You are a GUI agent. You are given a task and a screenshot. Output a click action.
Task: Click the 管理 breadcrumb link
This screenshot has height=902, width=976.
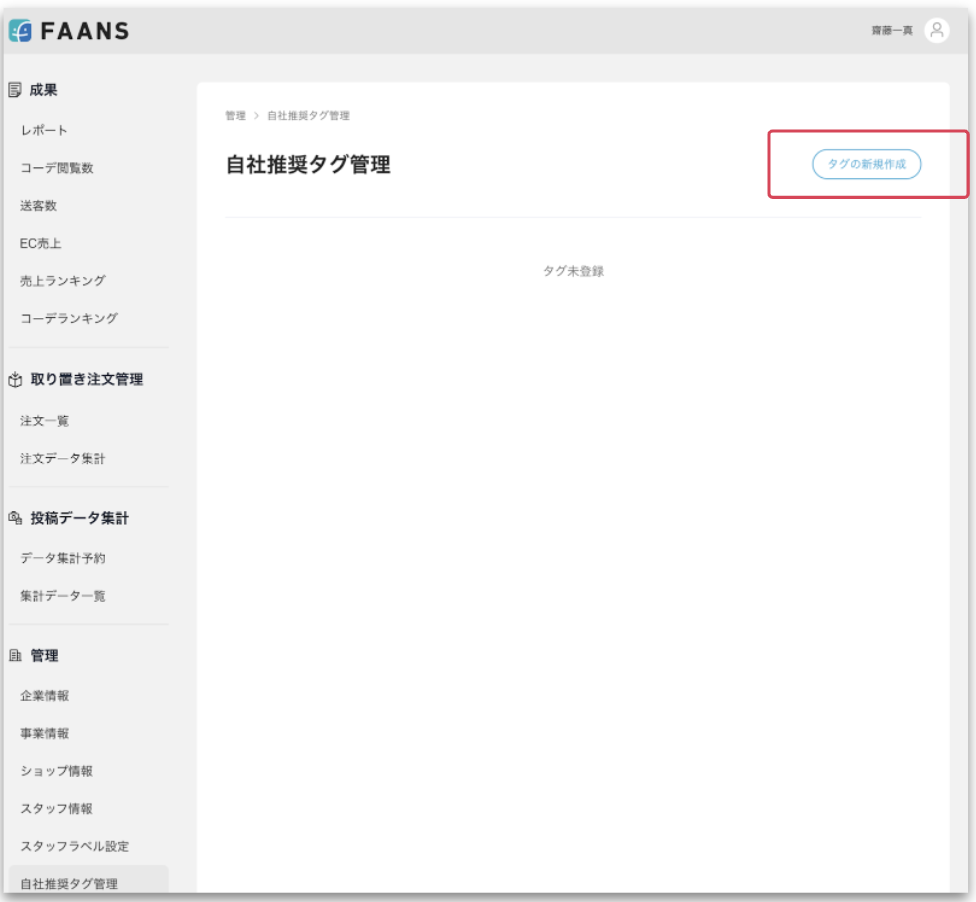click(x=235, y=116)
